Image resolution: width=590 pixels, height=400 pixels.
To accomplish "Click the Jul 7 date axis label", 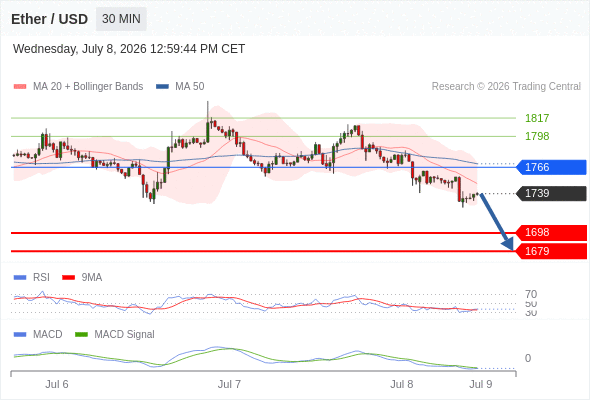I will click(x=229, y=384).
